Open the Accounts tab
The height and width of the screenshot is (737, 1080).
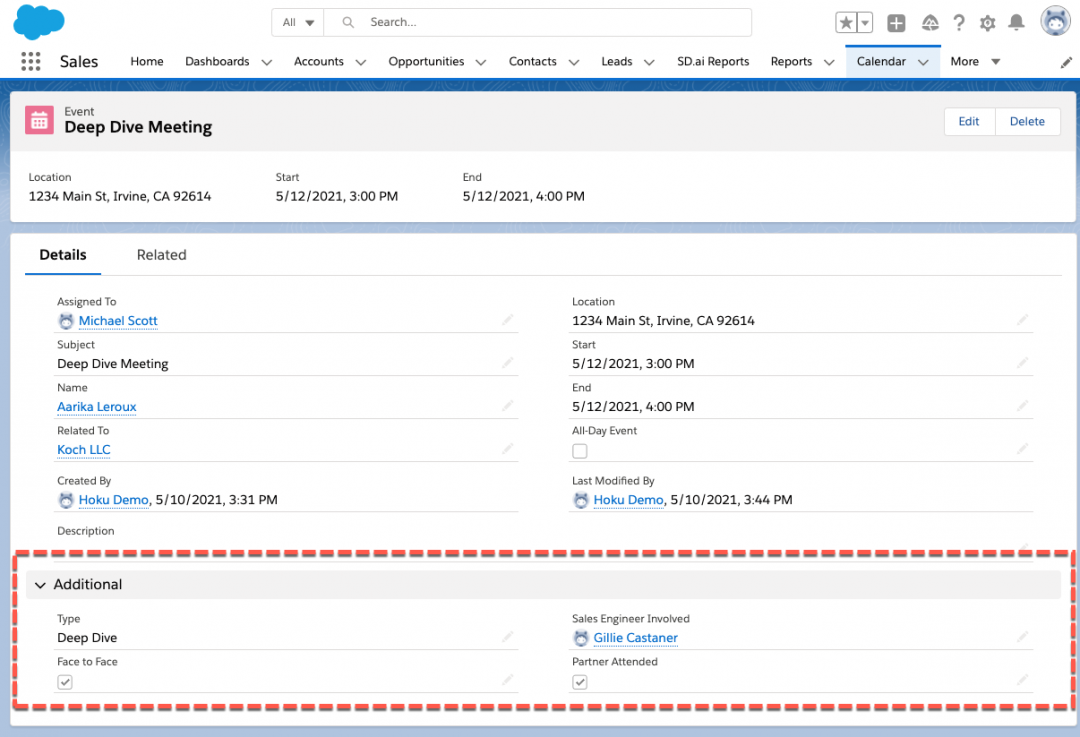318,61
